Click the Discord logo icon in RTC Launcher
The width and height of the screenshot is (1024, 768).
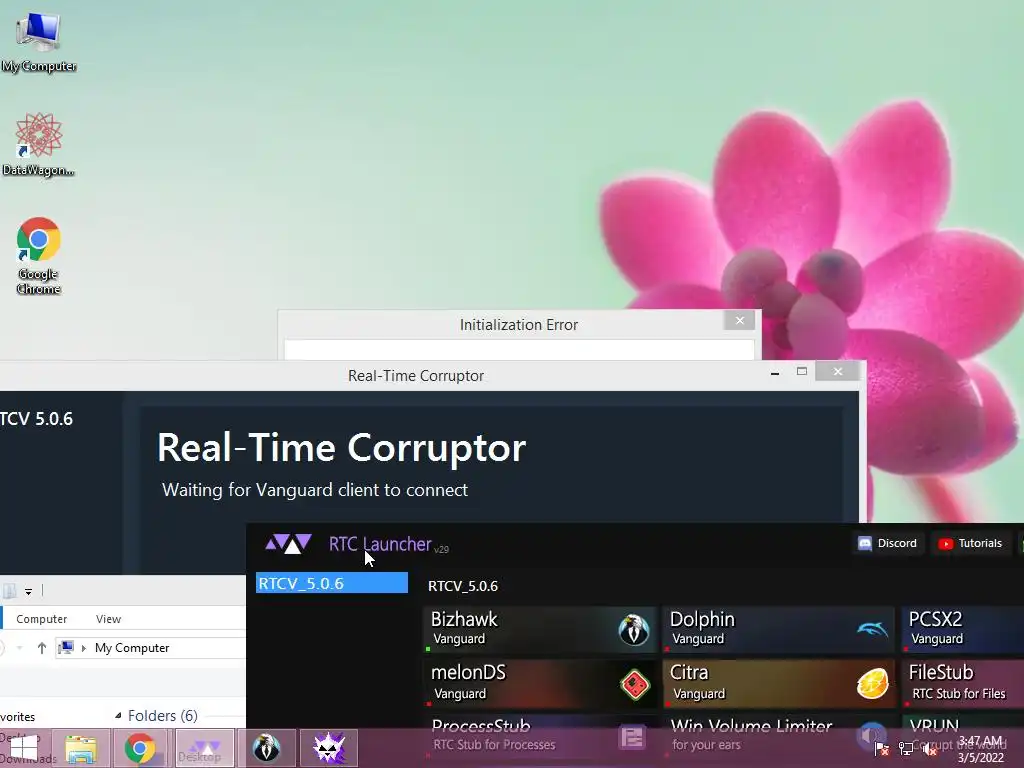[x=865, y=543]
